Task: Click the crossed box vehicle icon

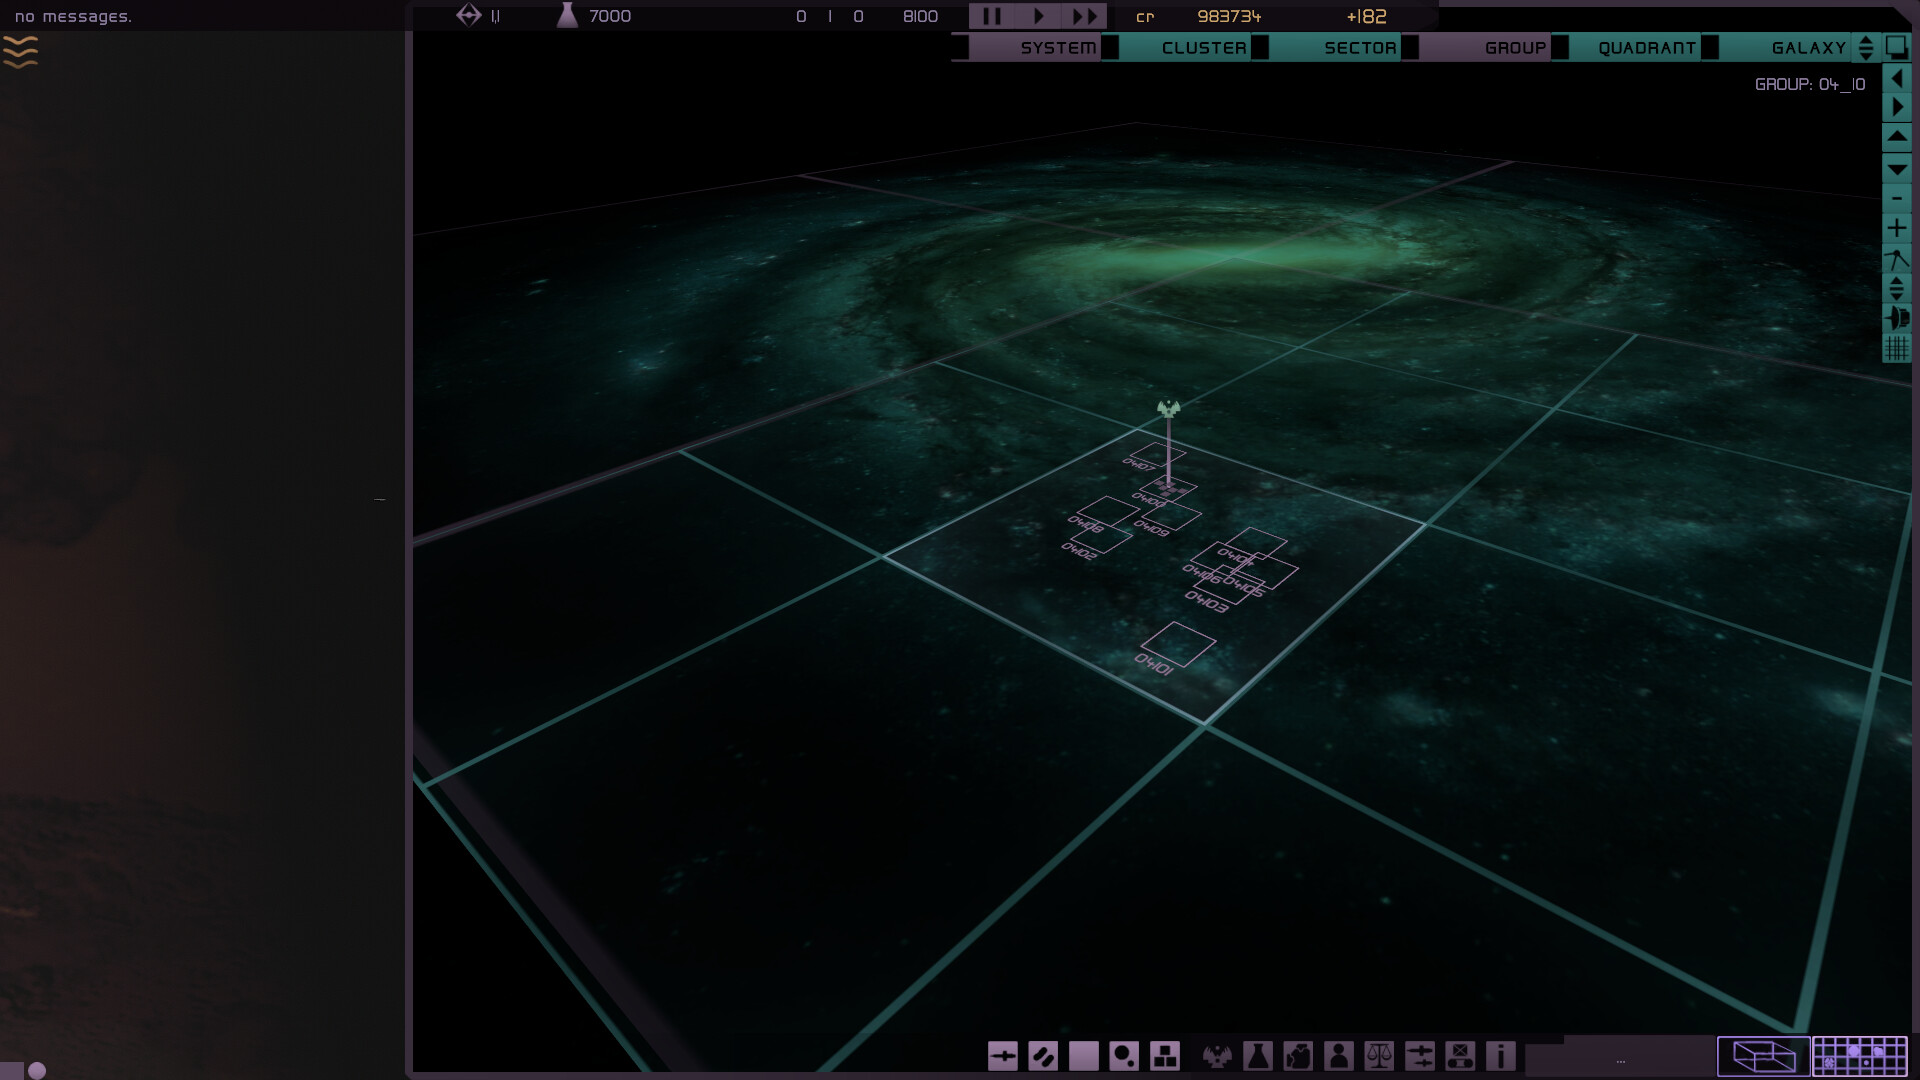Action: [x=1460, y=1056]
